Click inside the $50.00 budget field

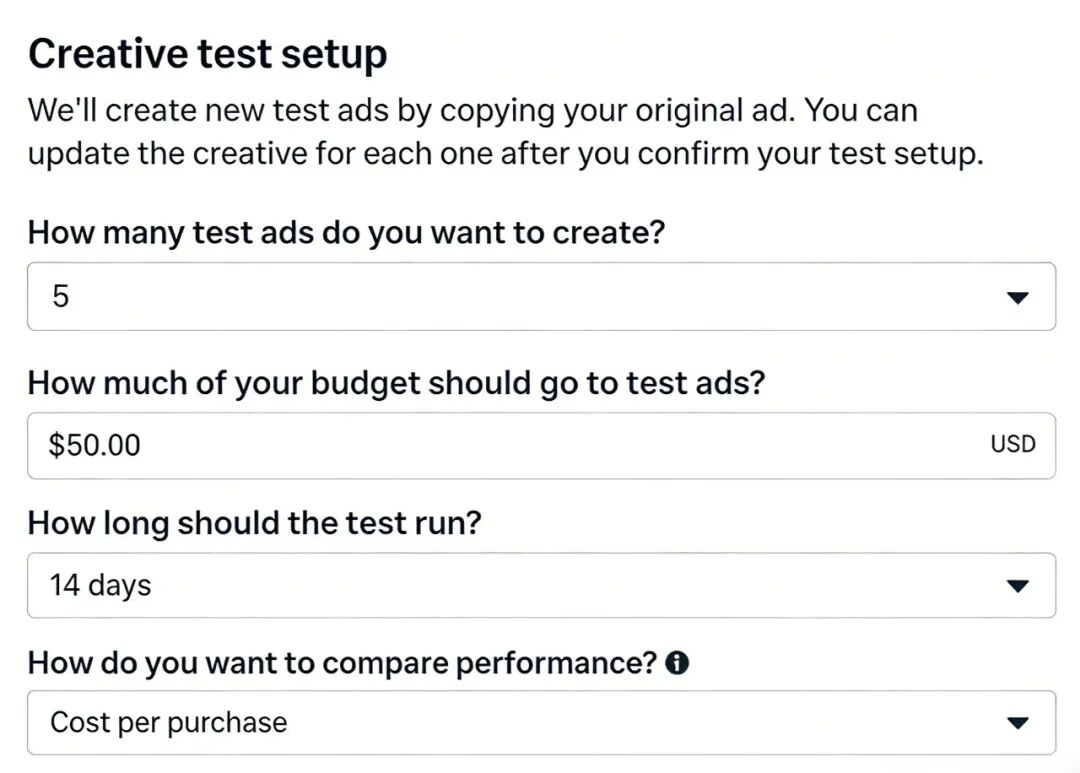[x=400, y=445]
